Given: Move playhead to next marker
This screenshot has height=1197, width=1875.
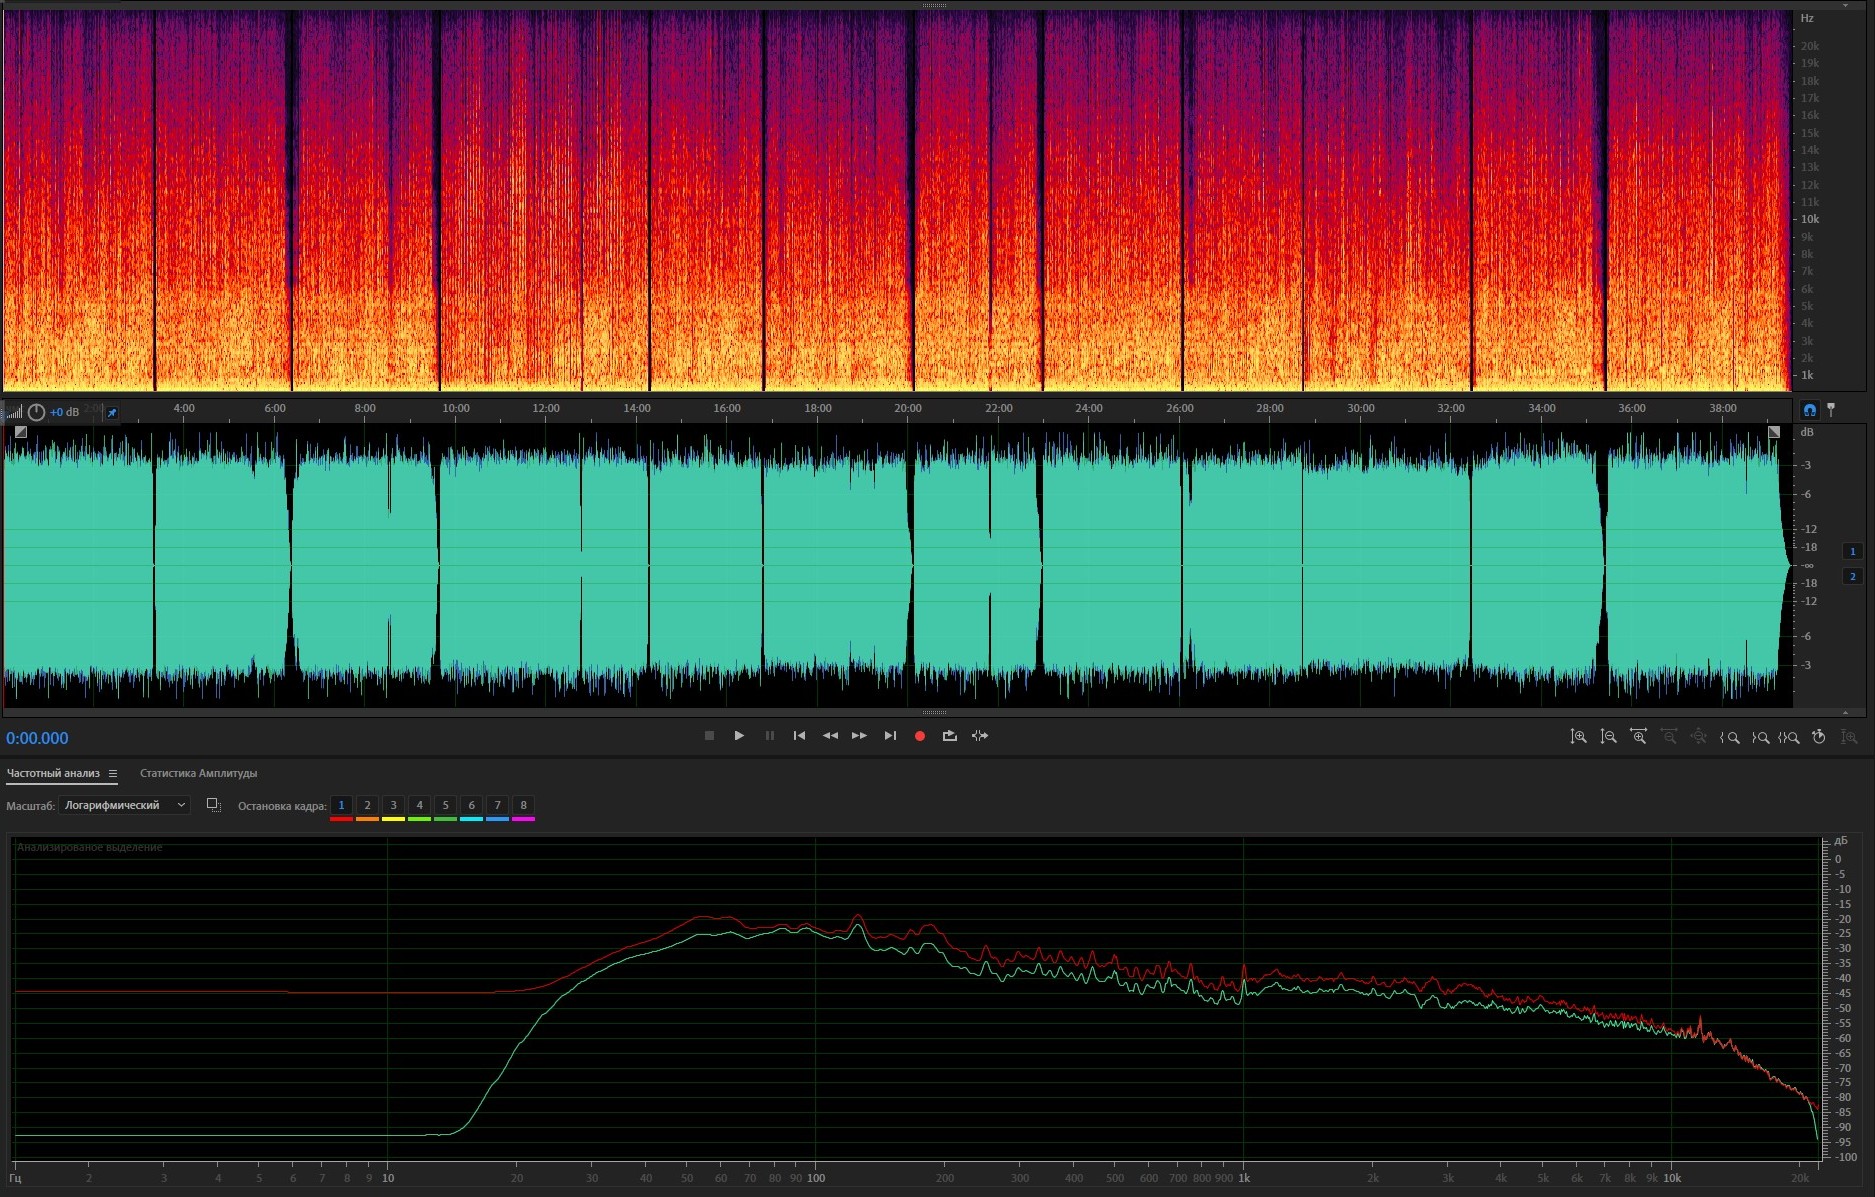Looking at the screenshot, I should tap(890, 736).
